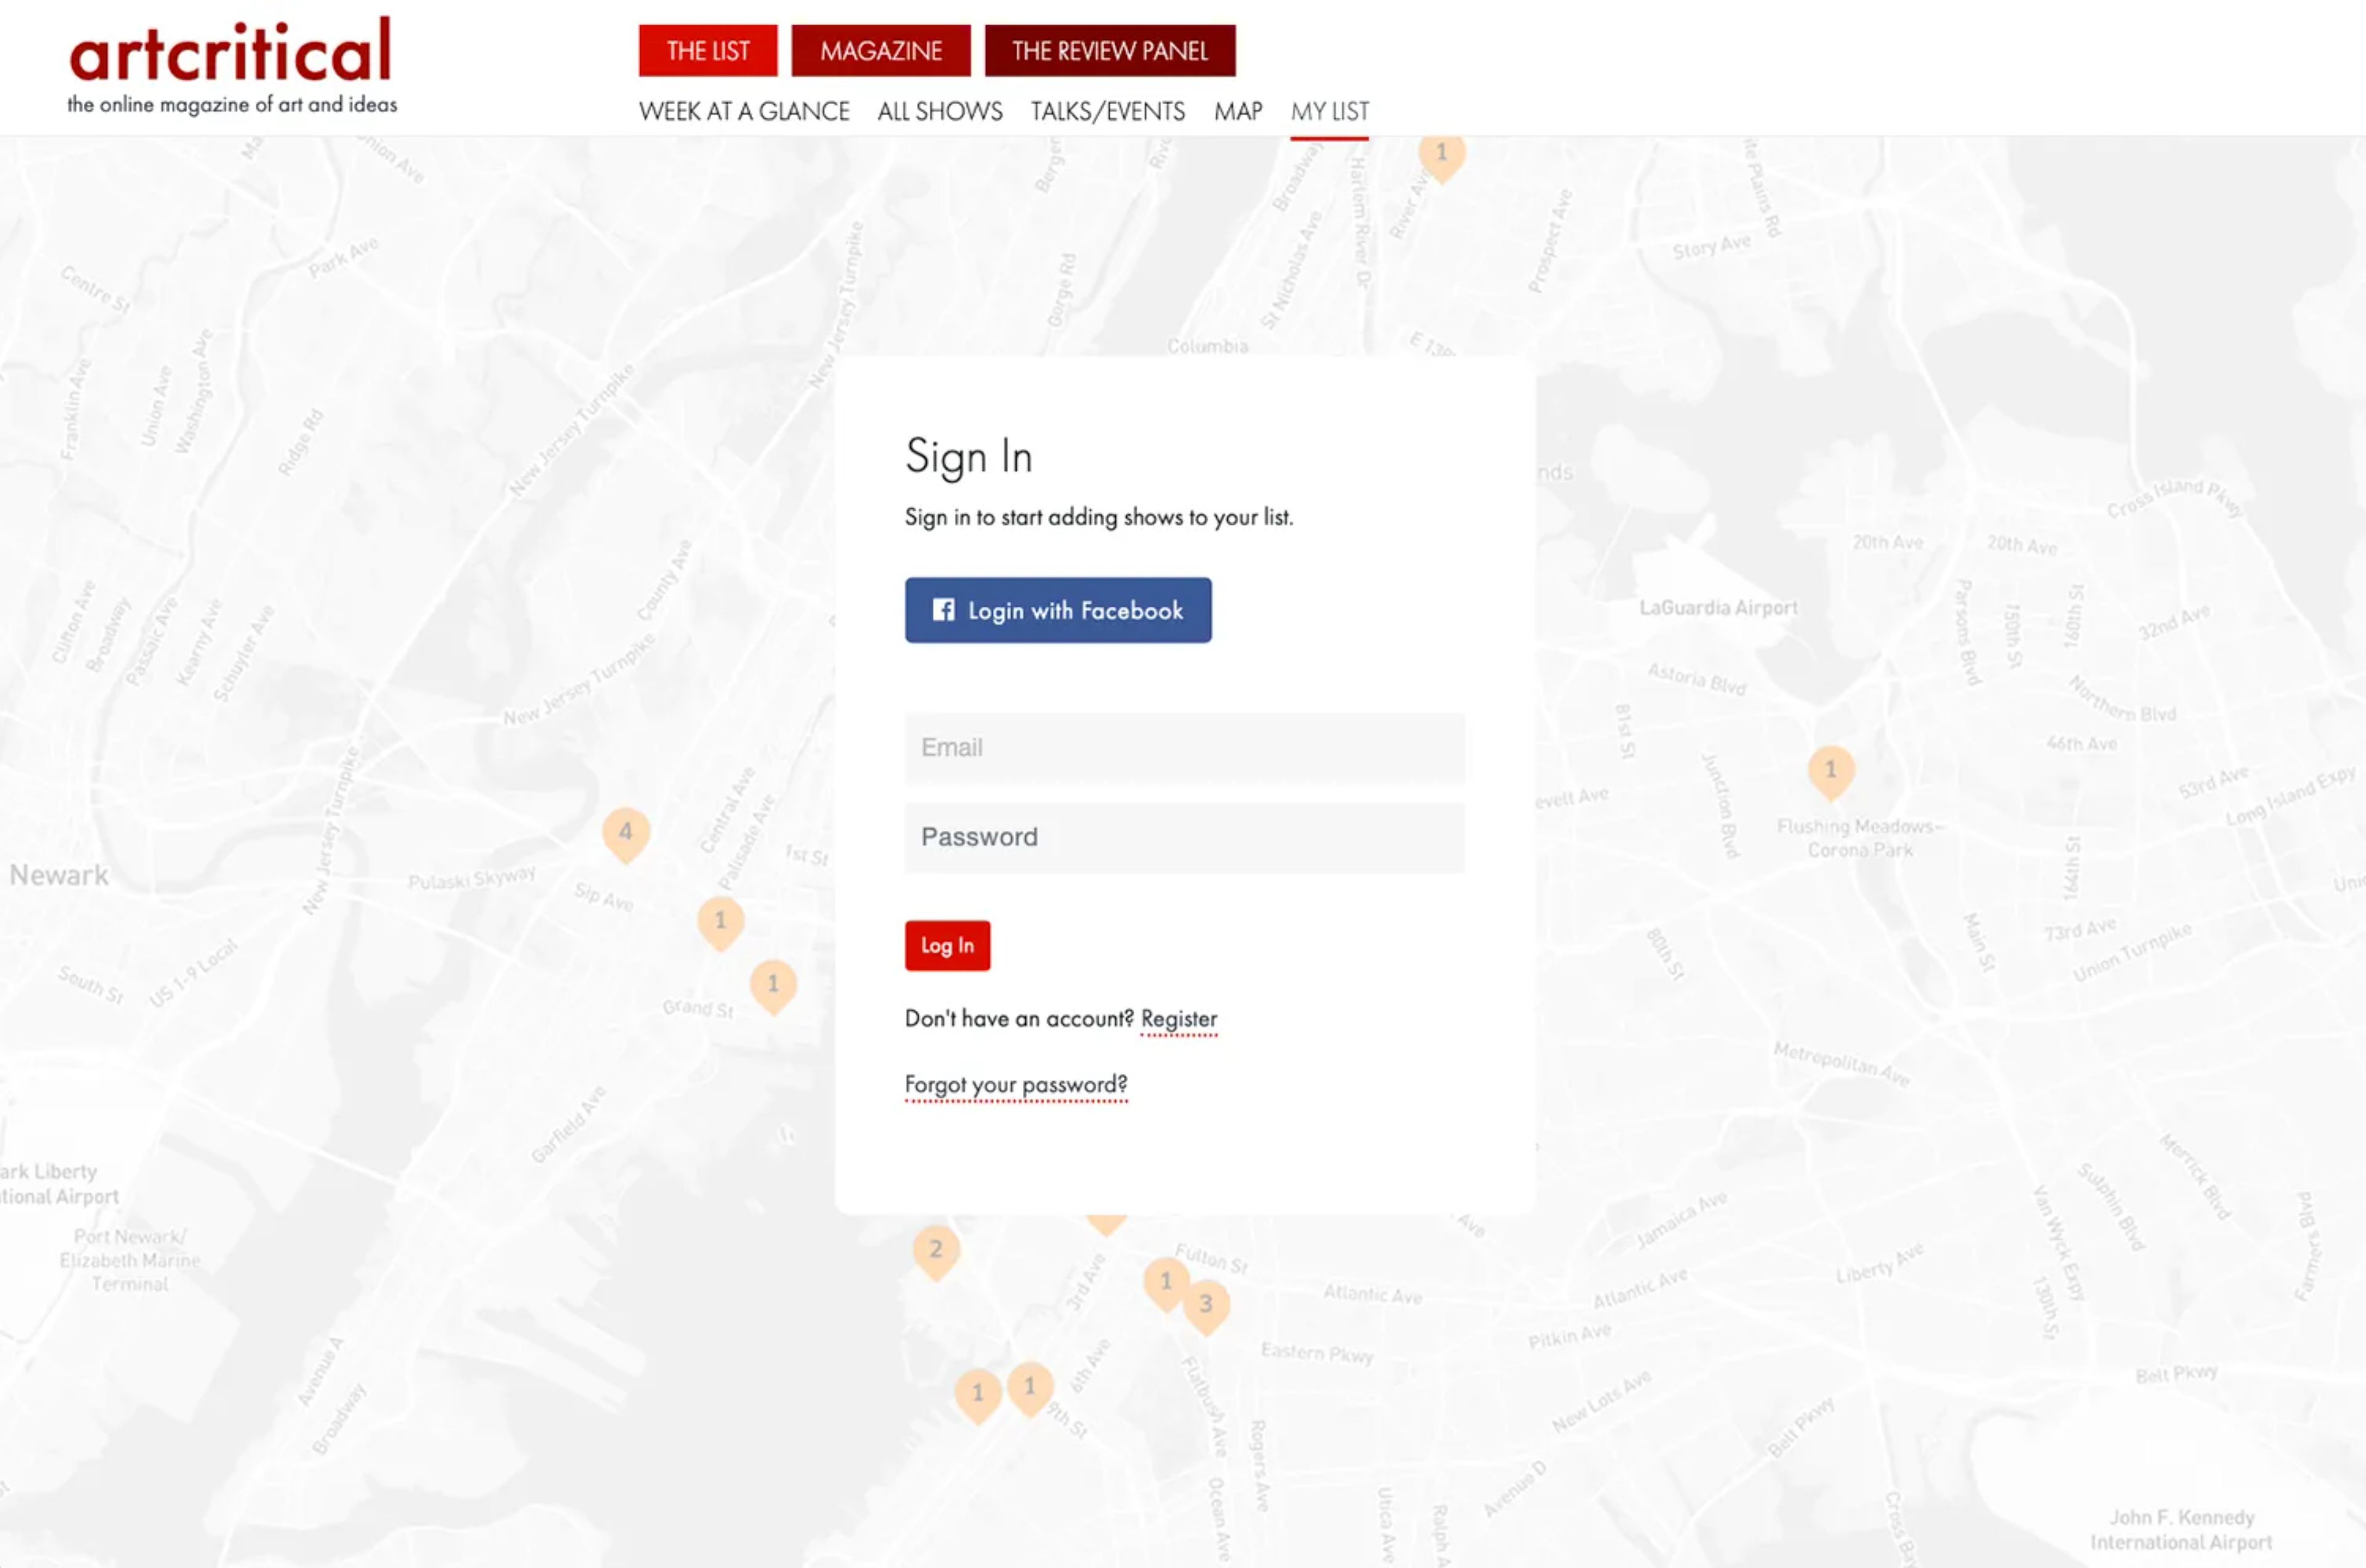Click the map marker near Grand St
This screenshot has height=1568, width=2366.
773,984
